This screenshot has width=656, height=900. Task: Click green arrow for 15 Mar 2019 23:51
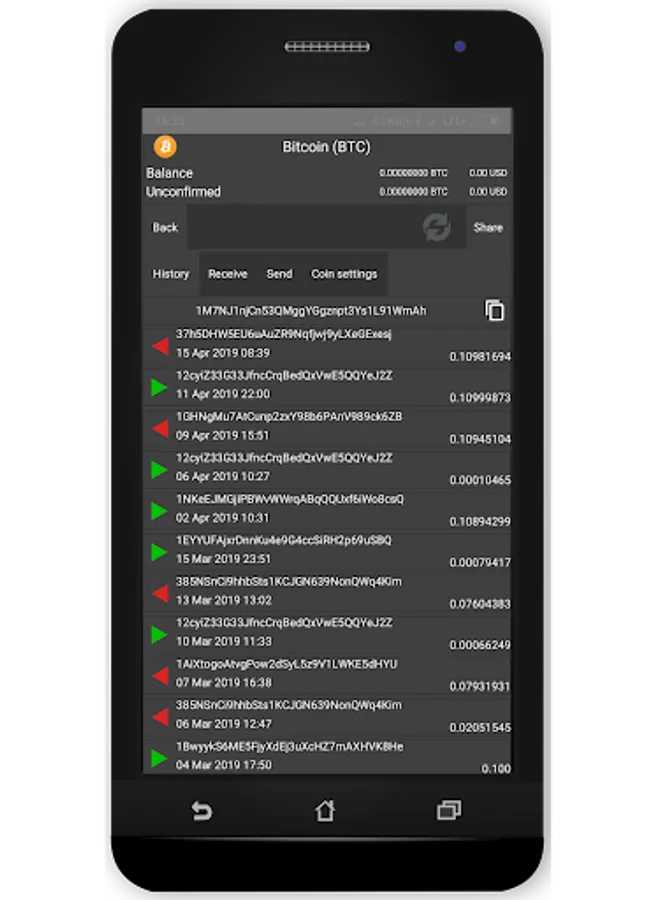click(x=159, y=552)
